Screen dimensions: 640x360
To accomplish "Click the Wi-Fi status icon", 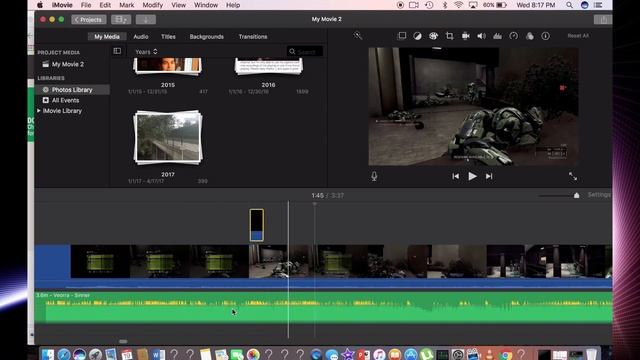I will [x=458, y=5].
